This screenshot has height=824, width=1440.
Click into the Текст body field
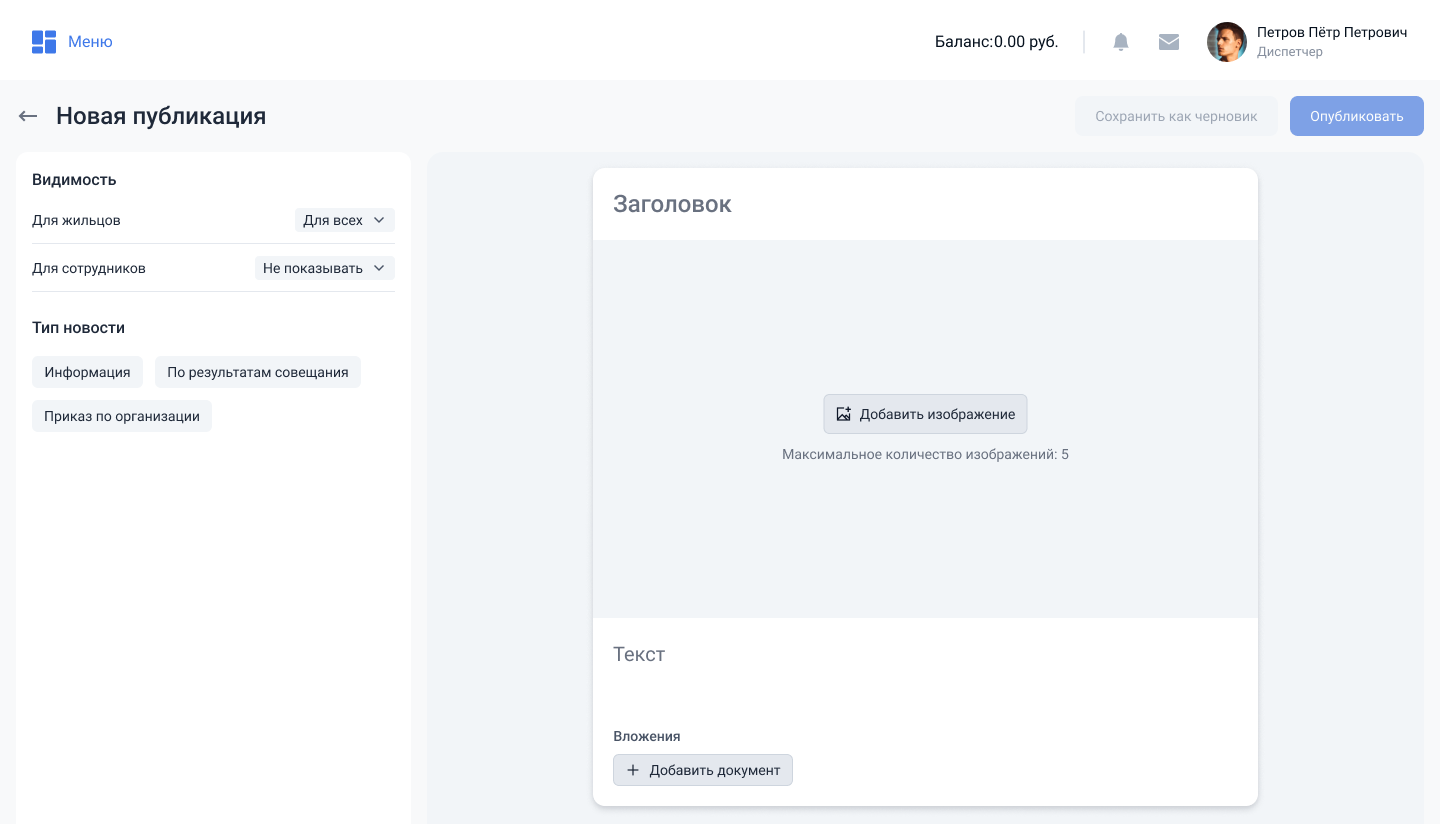[x=924, y=655]
